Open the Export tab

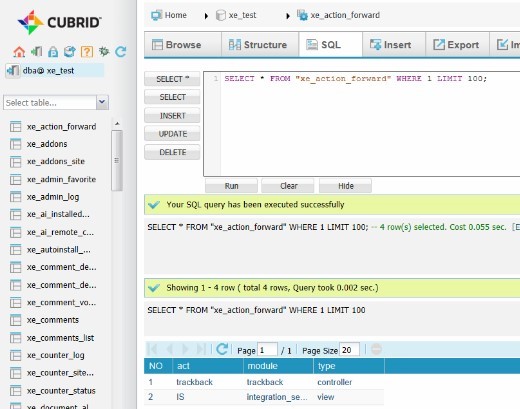pyautogui.click(x=457, y=45)
